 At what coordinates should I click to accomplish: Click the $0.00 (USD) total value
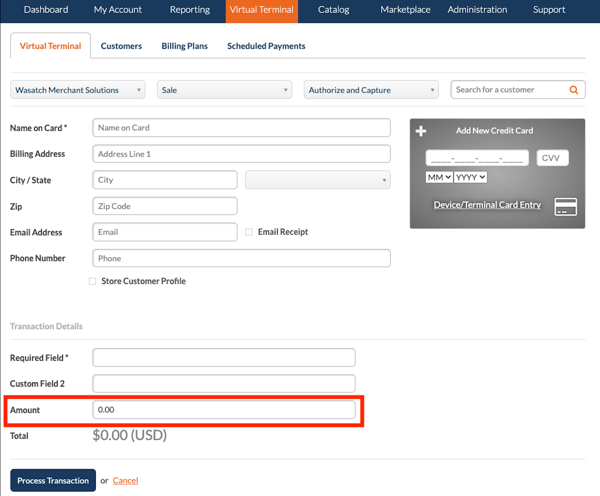point(130,436)
